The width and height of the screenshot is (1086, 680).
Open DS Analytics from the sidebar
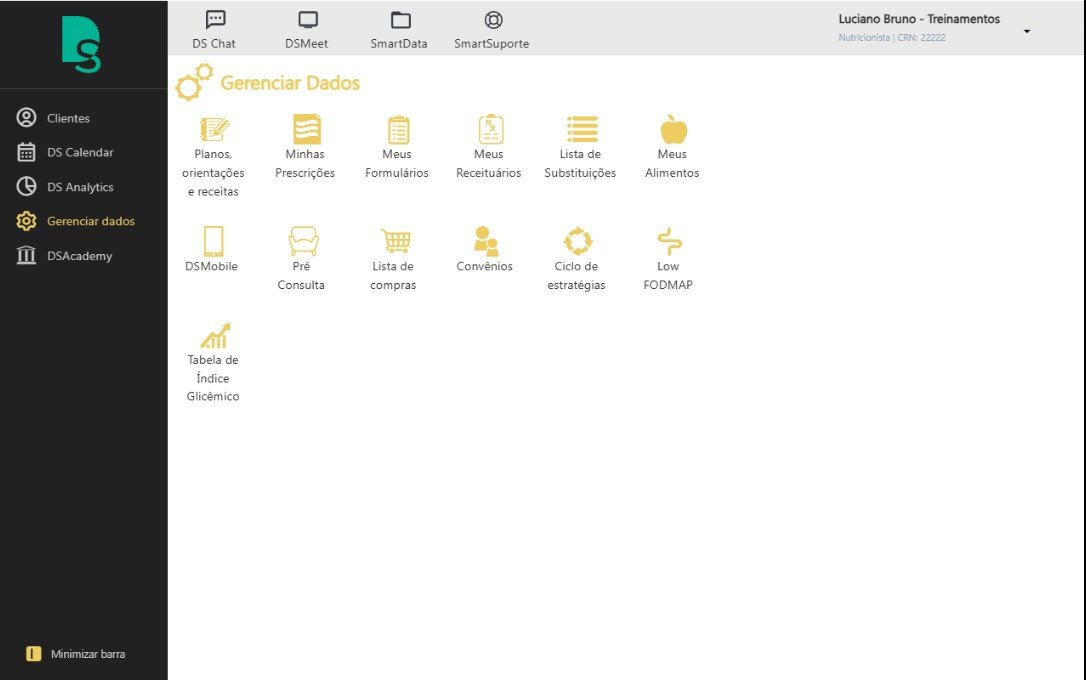point(65,187)
